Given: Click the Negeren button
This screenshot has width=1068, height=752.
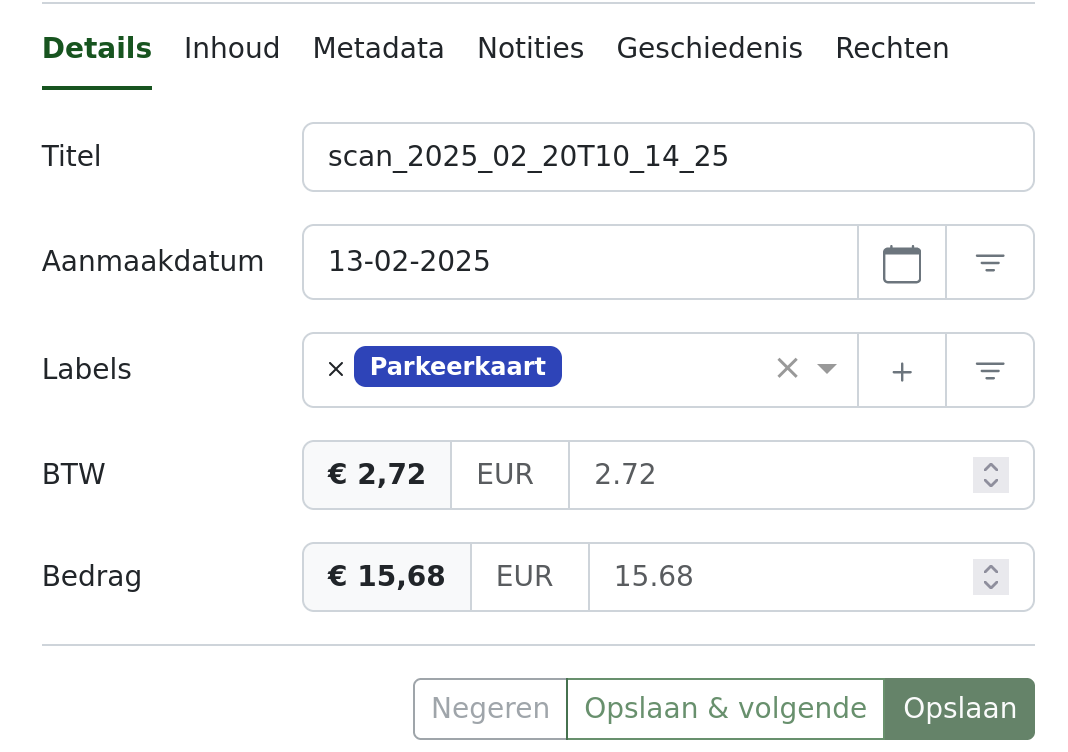Looking at the screenshot, I should coord(490,708).
